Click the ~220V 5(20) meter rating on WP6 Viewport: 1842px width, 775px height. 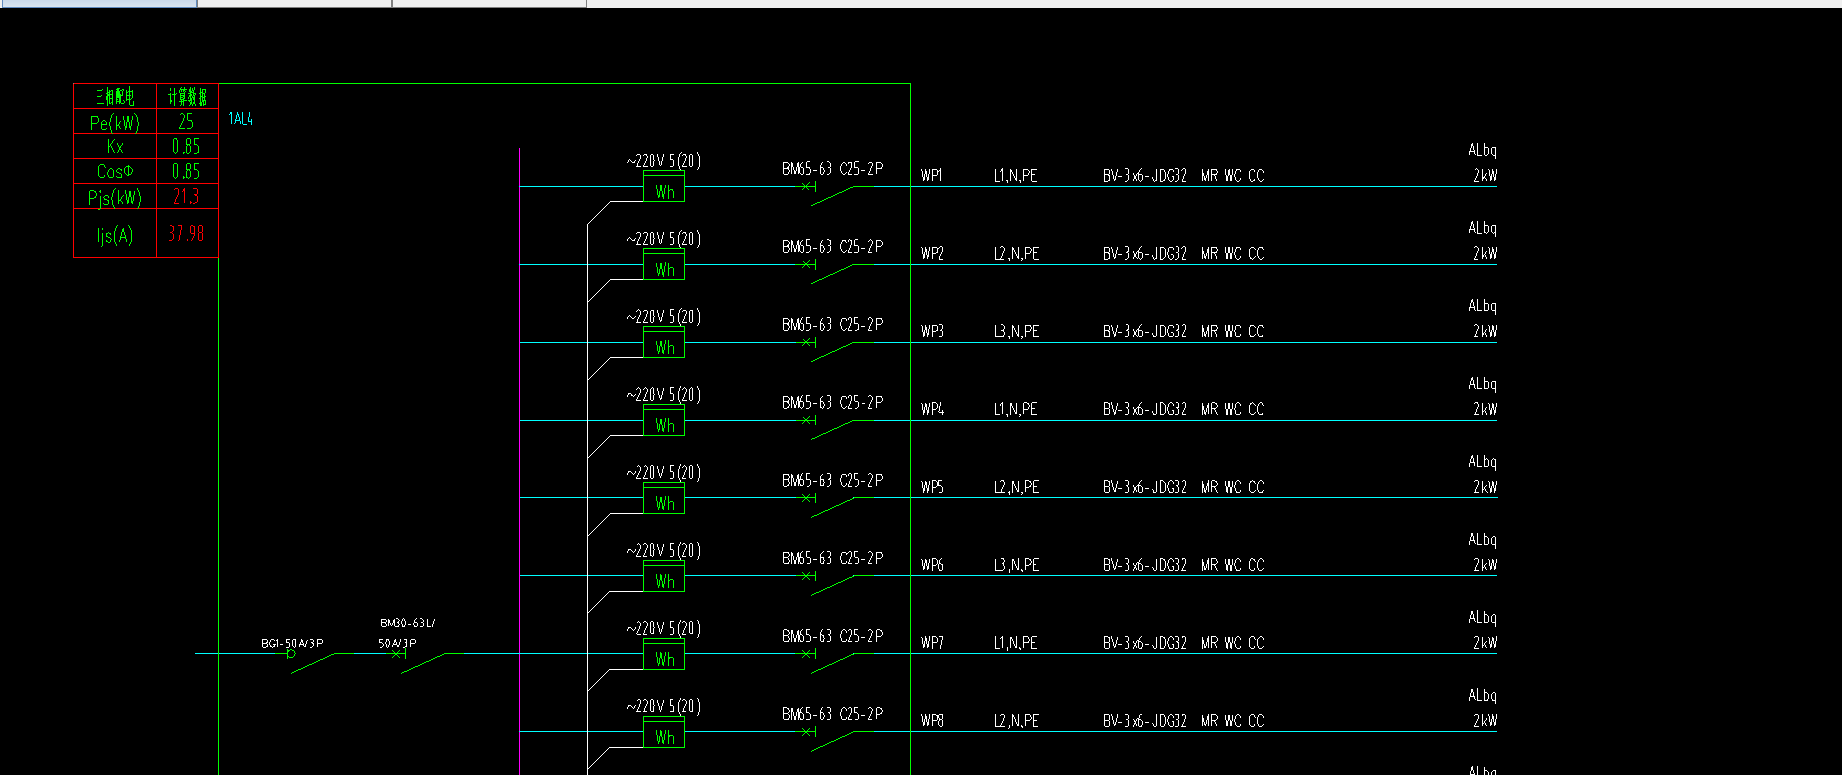[x=663, y=550]
